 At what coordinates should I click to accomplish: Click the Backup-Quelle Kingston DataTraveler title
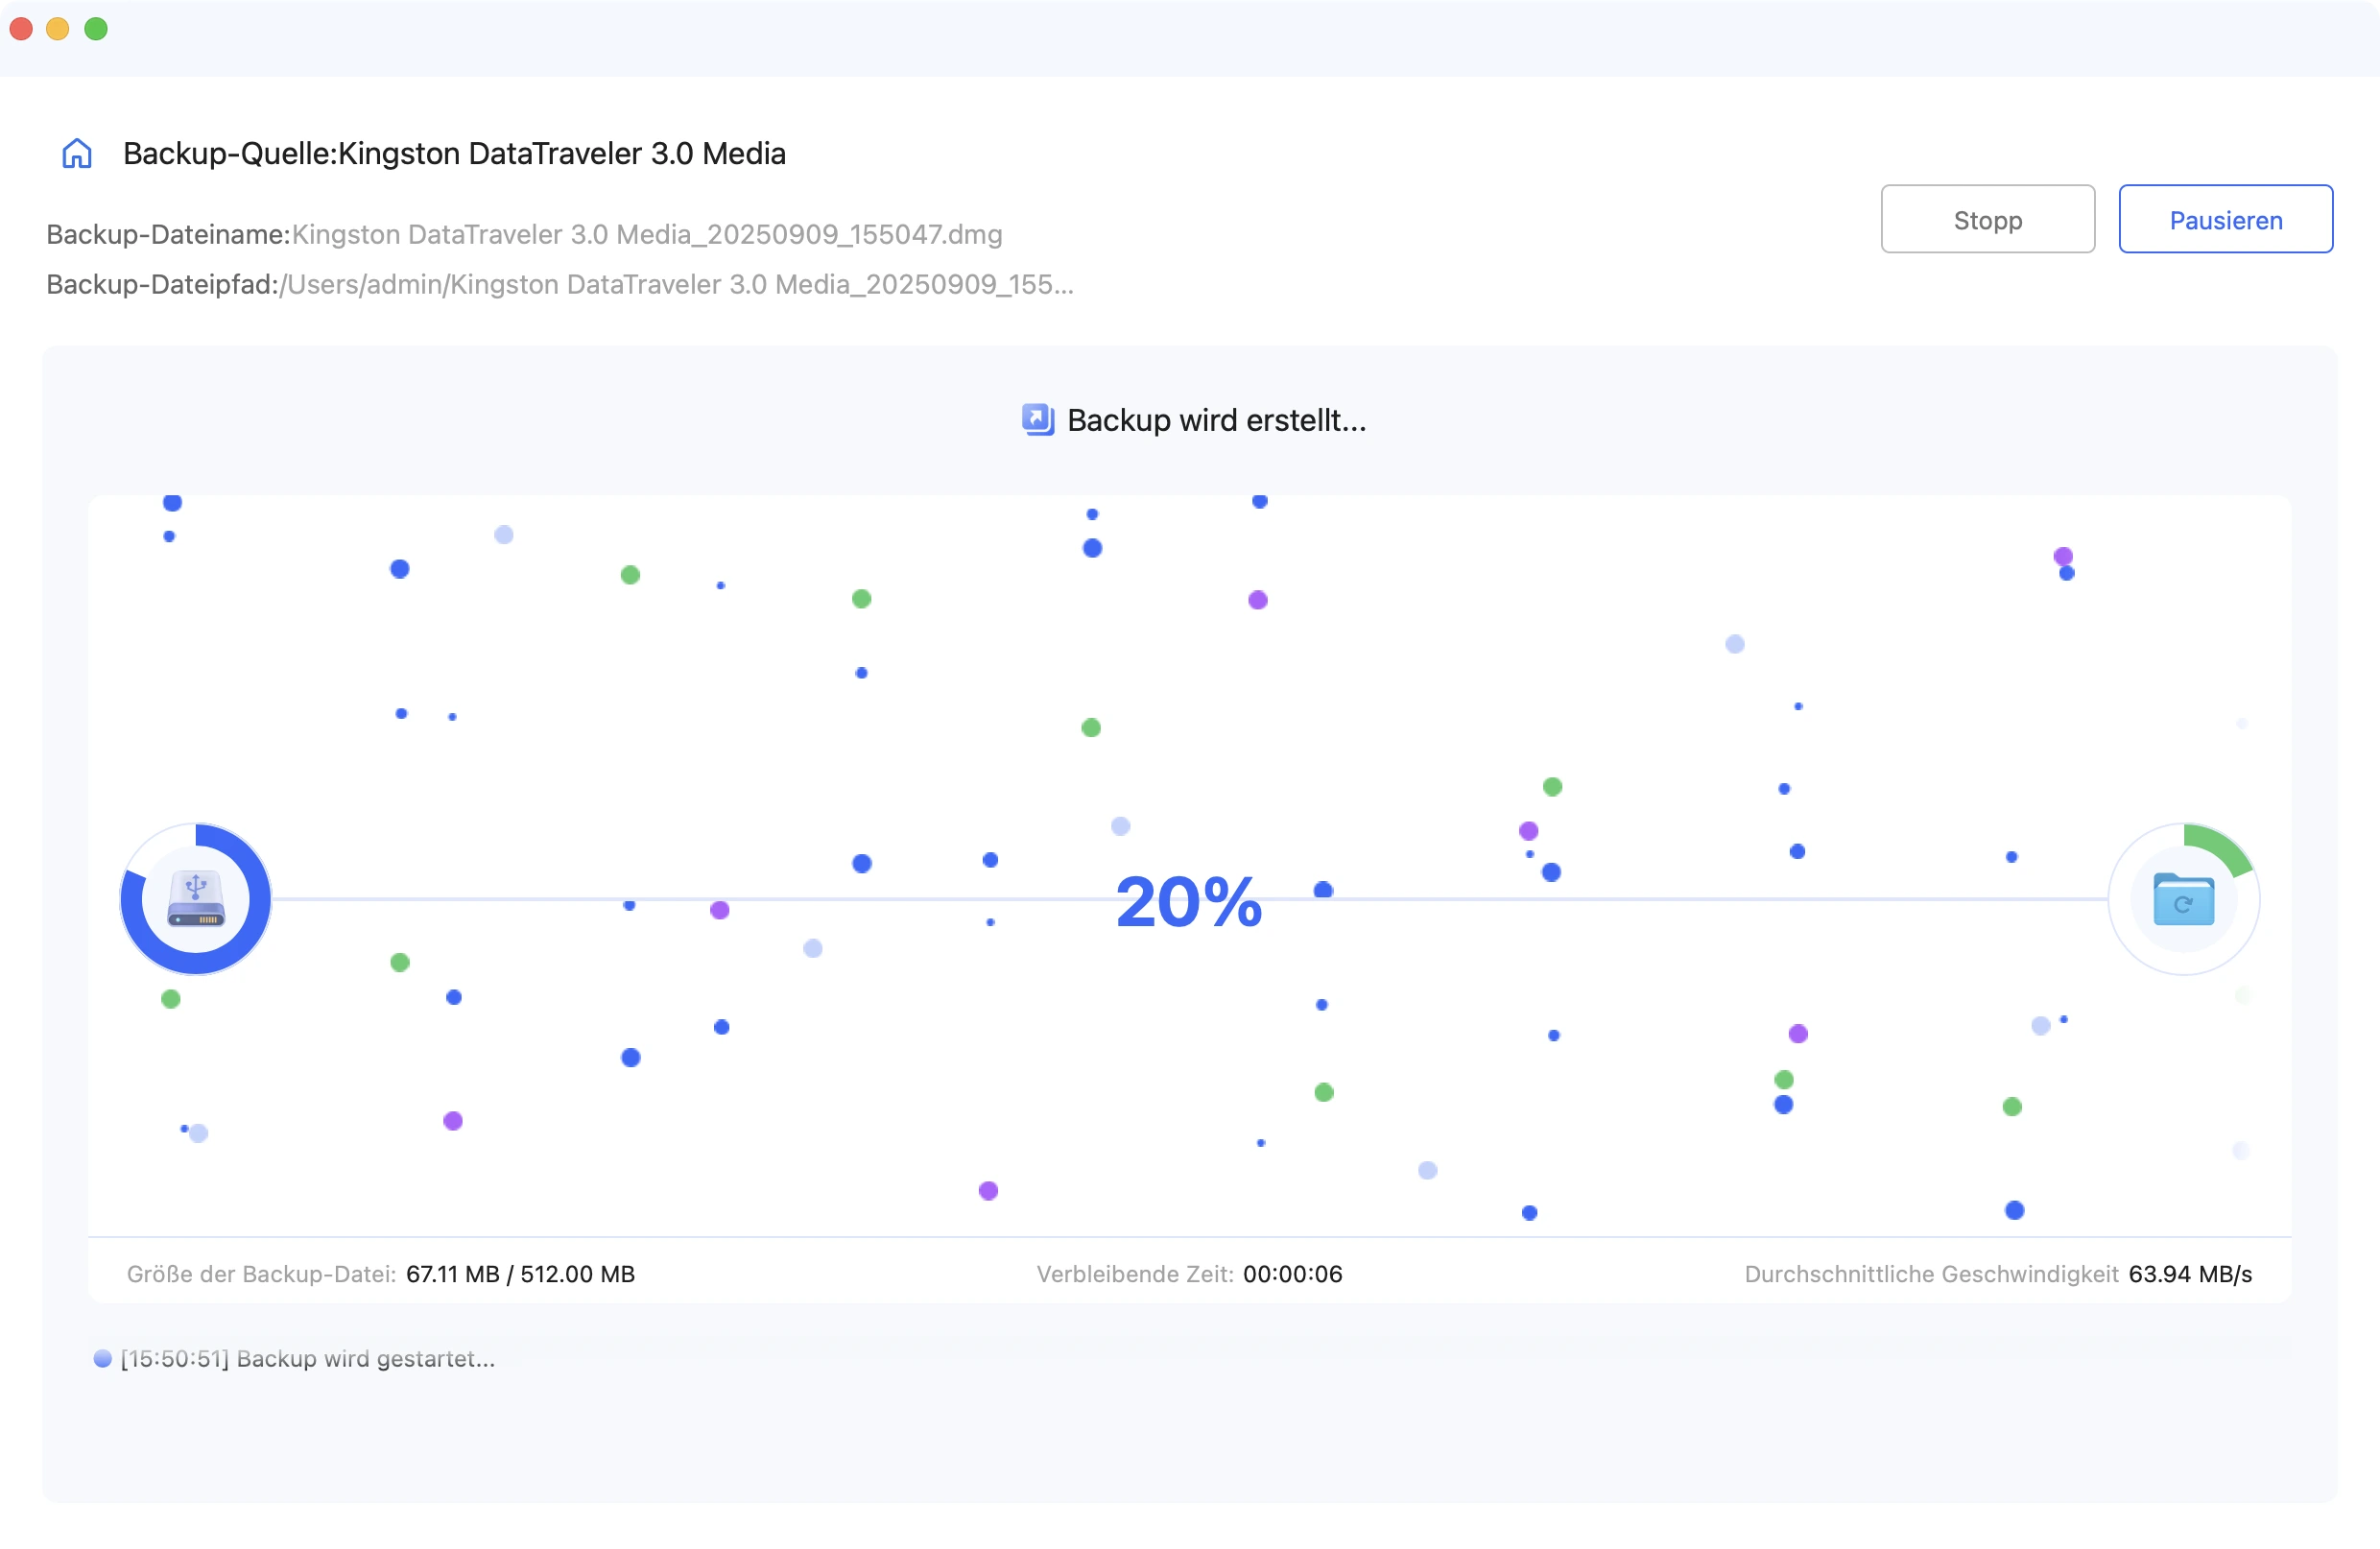[454, 154]
